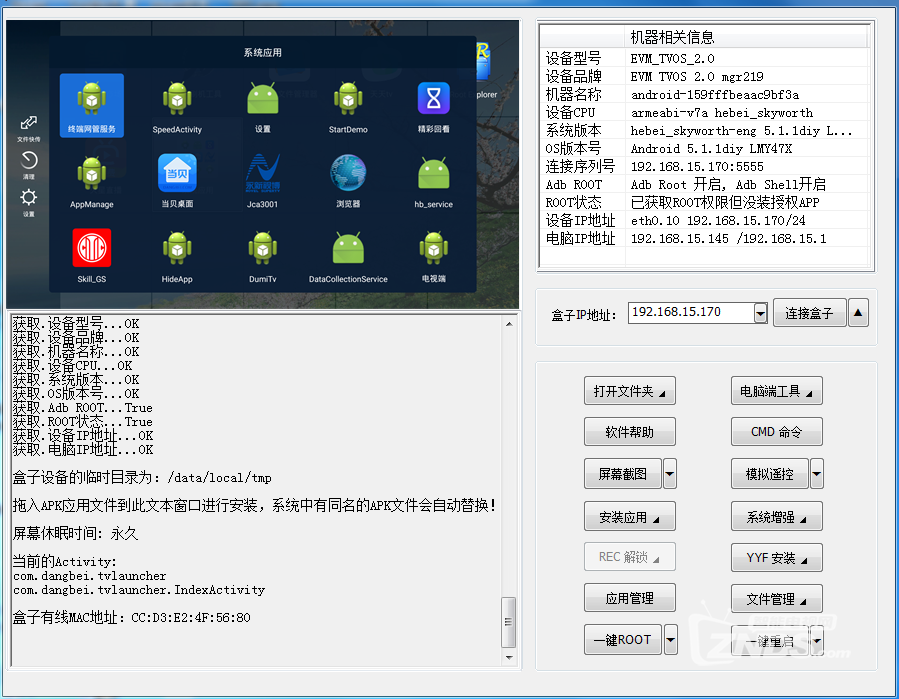Select the Android 5.1.1diy LMY47X cell
The image size is (899, 699).
coord(711,149)
